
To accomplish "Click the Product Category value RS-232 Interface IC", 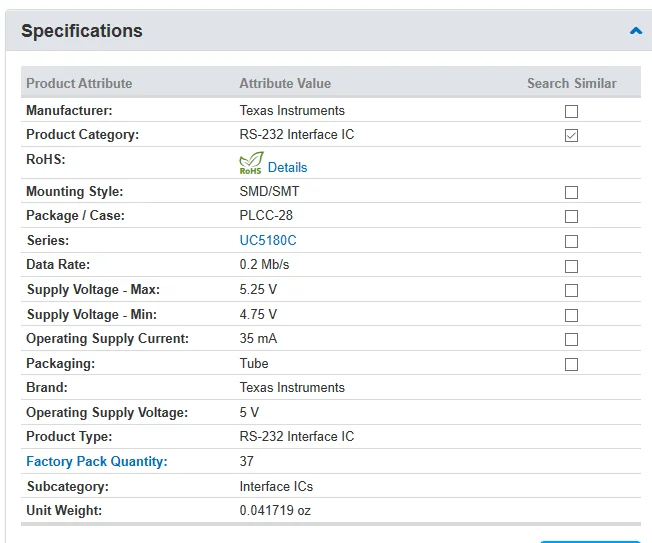I will pyautogui.click(x=297, y=135).
